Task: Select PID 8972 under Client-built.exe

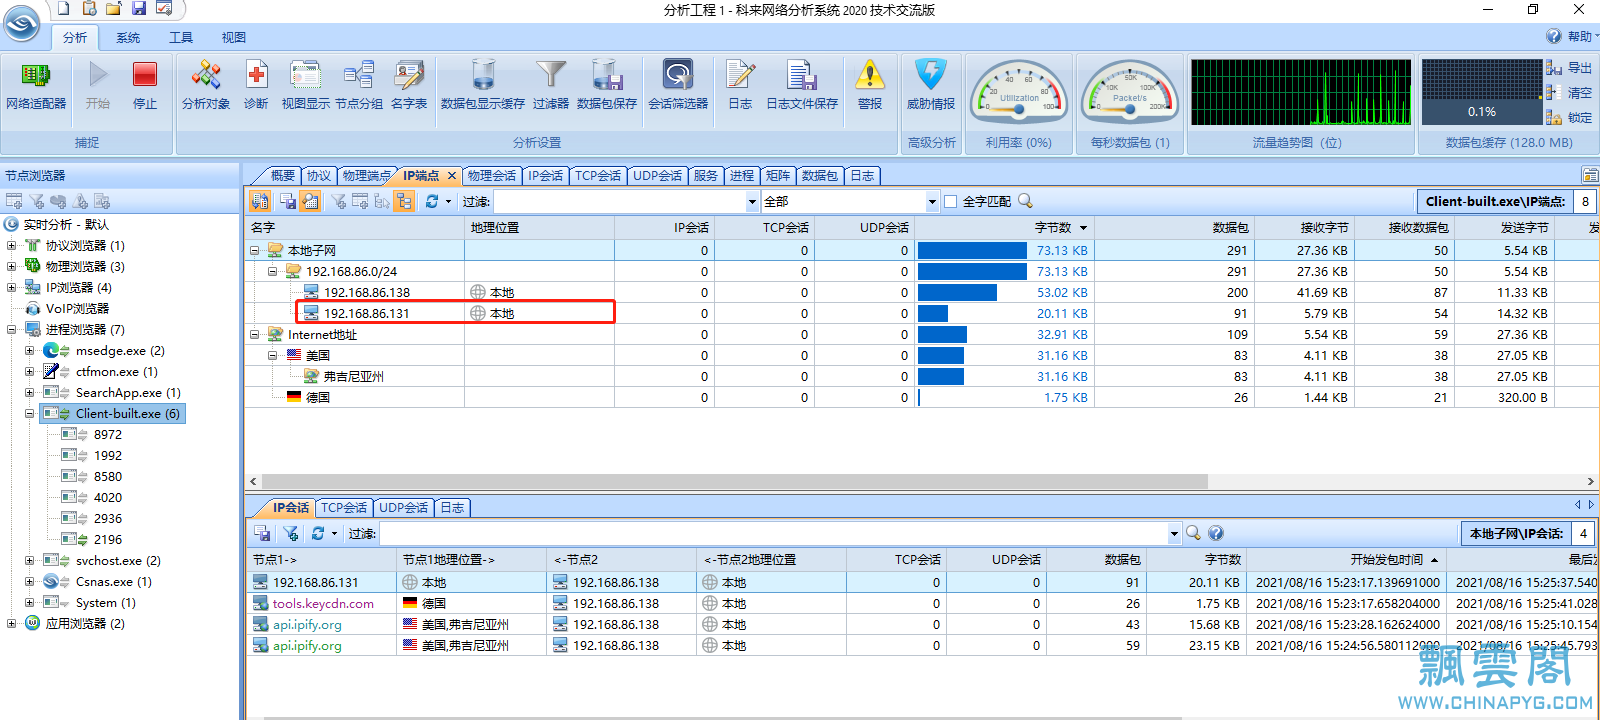Action: [108, 435]
